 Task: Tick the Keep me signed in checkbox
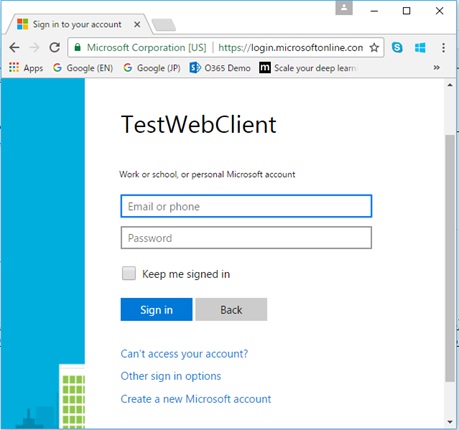tap(129, 273)
